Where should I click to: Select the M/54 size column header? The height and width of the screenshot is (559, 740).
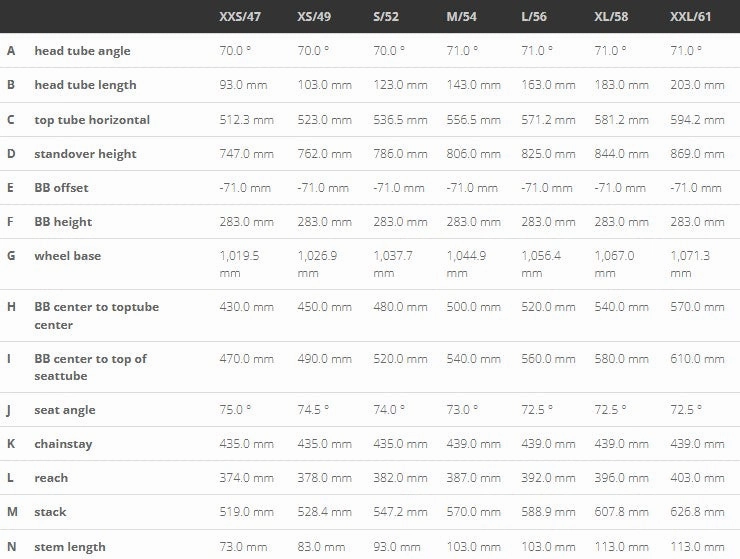461,17
